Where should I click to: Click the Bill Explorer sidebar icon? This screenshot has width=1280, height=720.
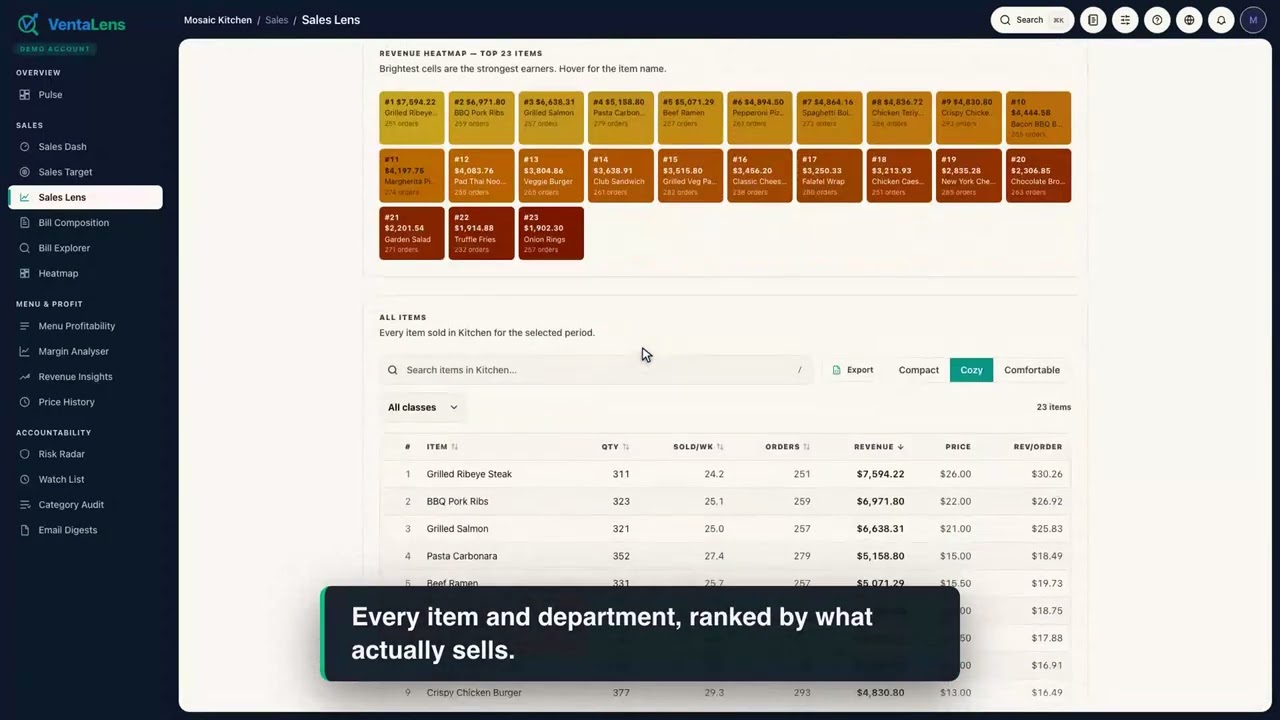click(x=25, y=248)
